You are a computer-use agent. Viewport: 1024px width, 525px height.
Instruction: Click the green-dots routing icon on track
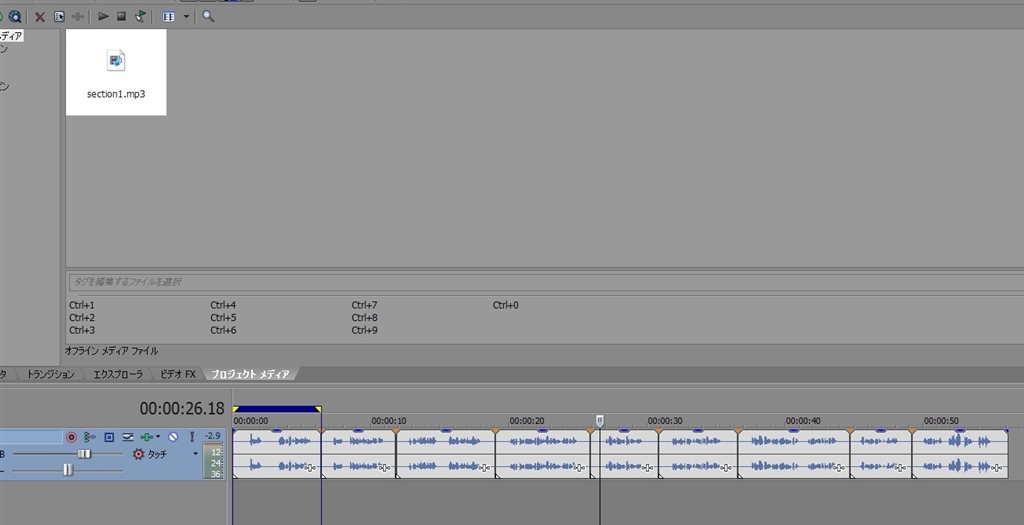point(89,437)
